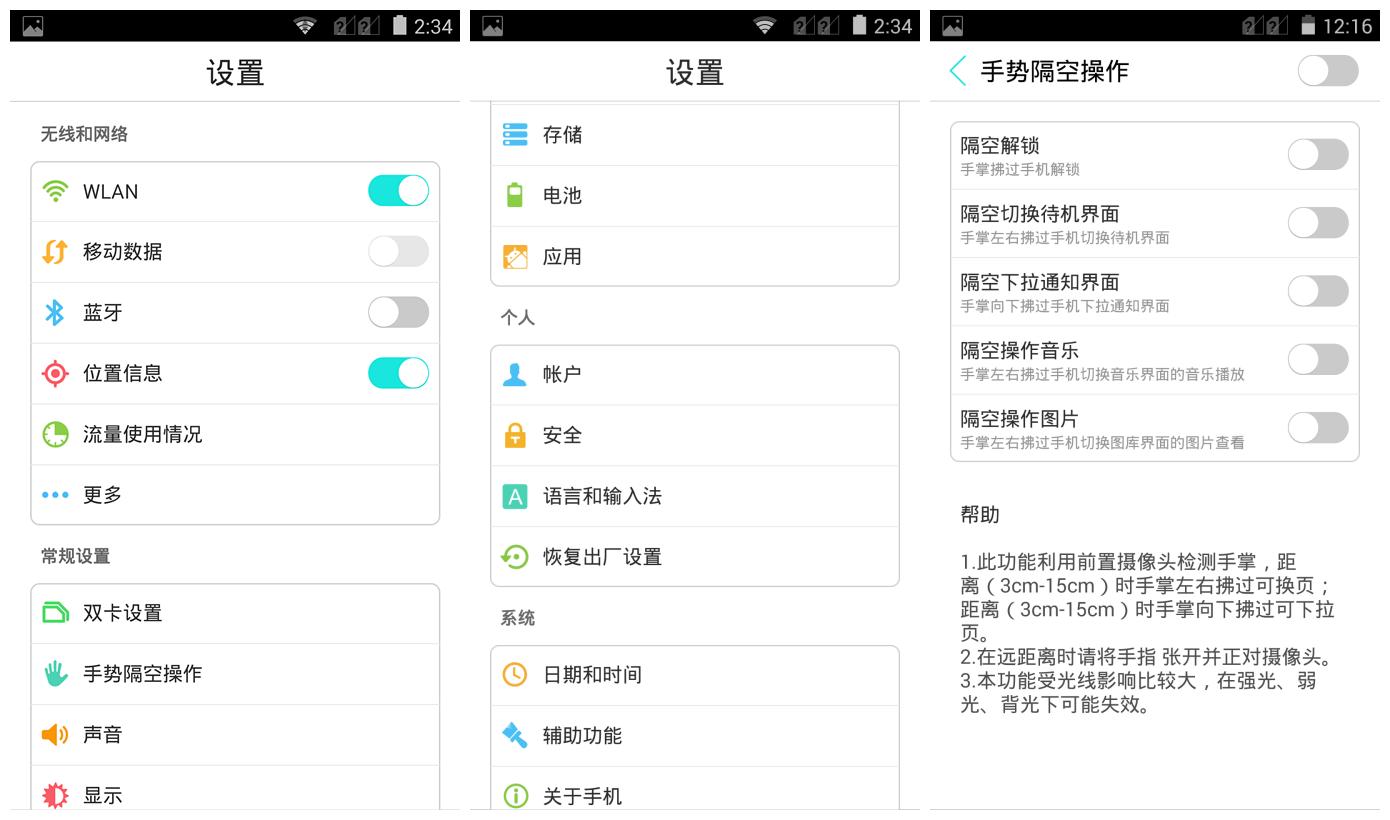This screenshot has width=1390, height=820.
Task: Open 关于手机 about phone
Action: (580, 796)
